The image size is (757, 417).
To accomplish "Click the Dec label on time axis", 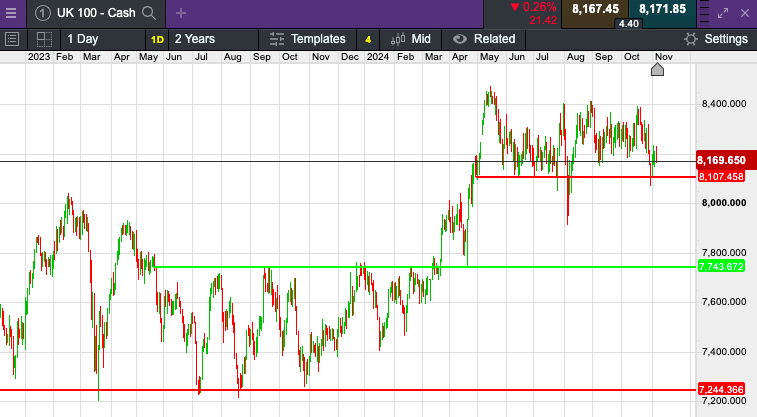I will pos(350,57).
